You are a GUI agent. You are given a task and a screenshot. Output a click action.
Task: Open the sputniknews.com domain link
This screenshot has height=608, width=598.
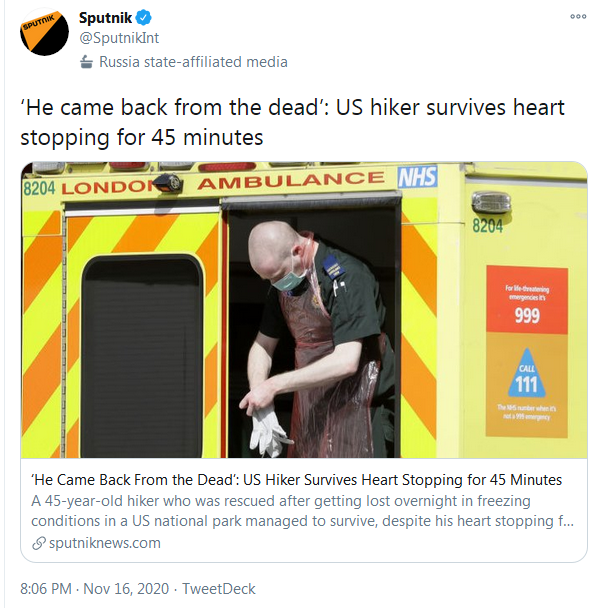pos(105,543)
